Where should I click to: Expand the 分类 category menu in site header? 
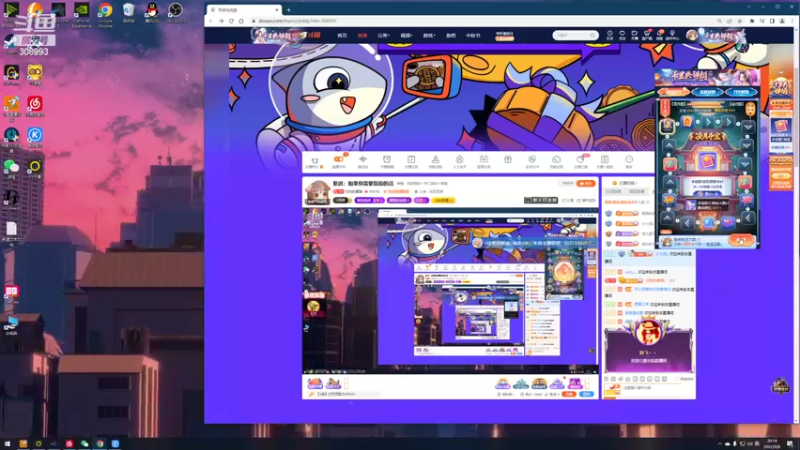(383, 35)
